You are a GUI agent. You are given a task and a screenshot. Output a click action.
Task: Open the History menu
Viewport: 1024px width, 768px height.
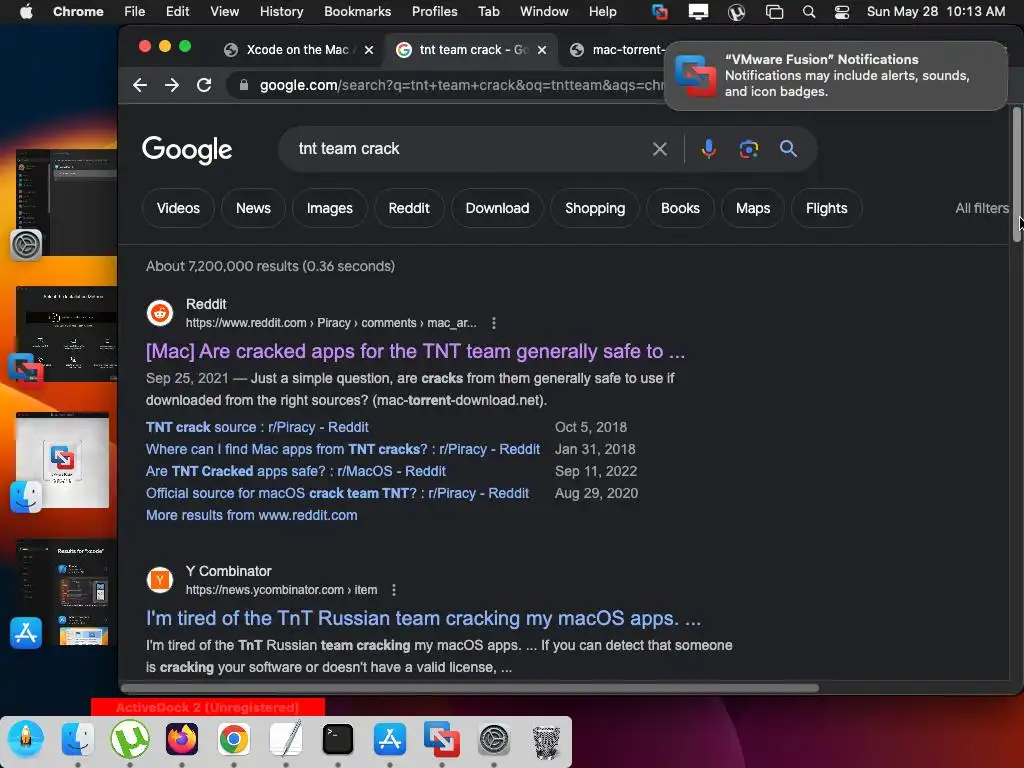coord(281,12)
